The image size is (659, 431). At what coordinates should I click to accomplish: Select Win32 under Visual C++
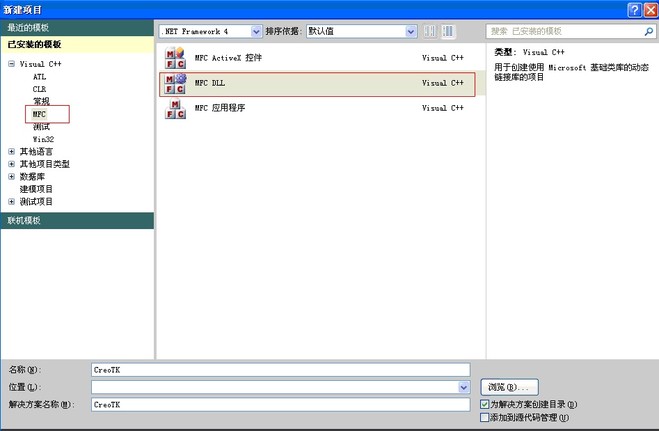point(43,139)
